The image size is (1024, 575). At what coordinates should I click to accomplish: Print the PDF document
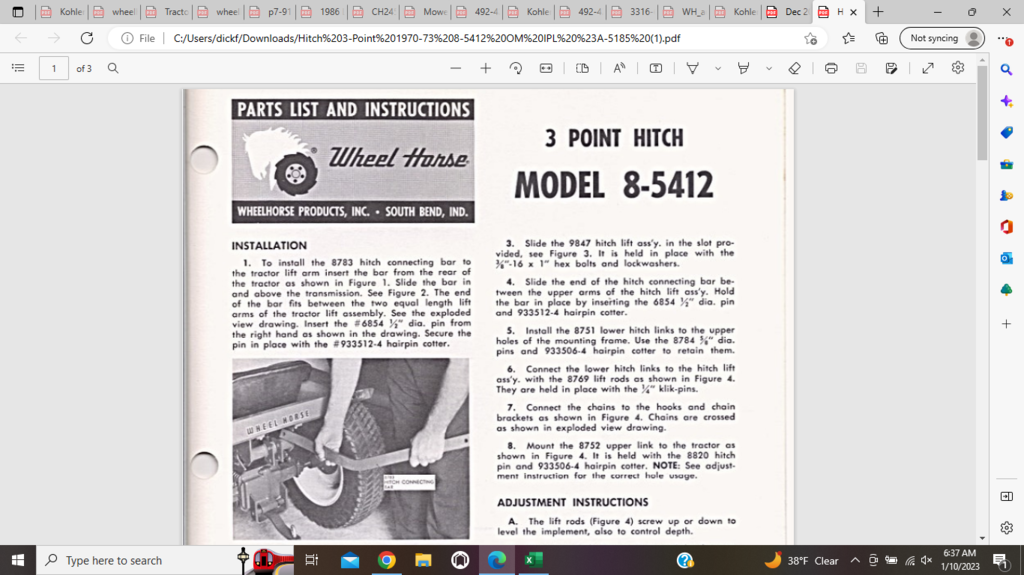(x=831, y=68)
